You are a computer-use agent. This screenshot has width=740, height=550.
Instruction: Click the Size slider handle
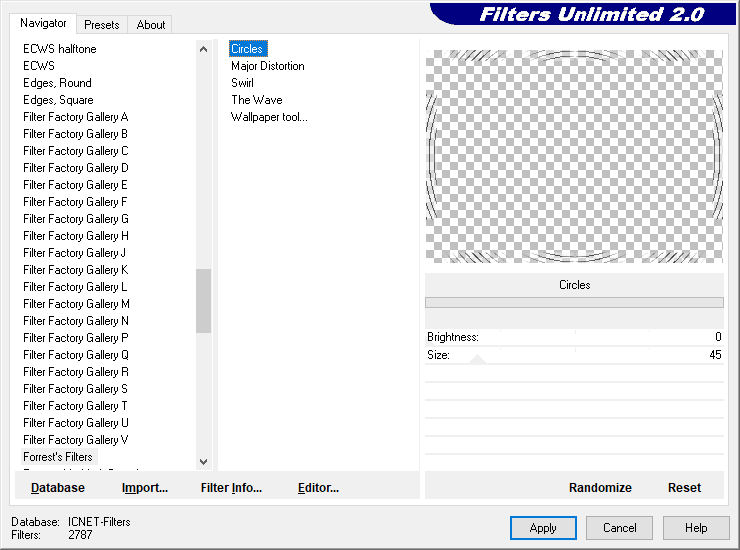(x=478, y=360)
